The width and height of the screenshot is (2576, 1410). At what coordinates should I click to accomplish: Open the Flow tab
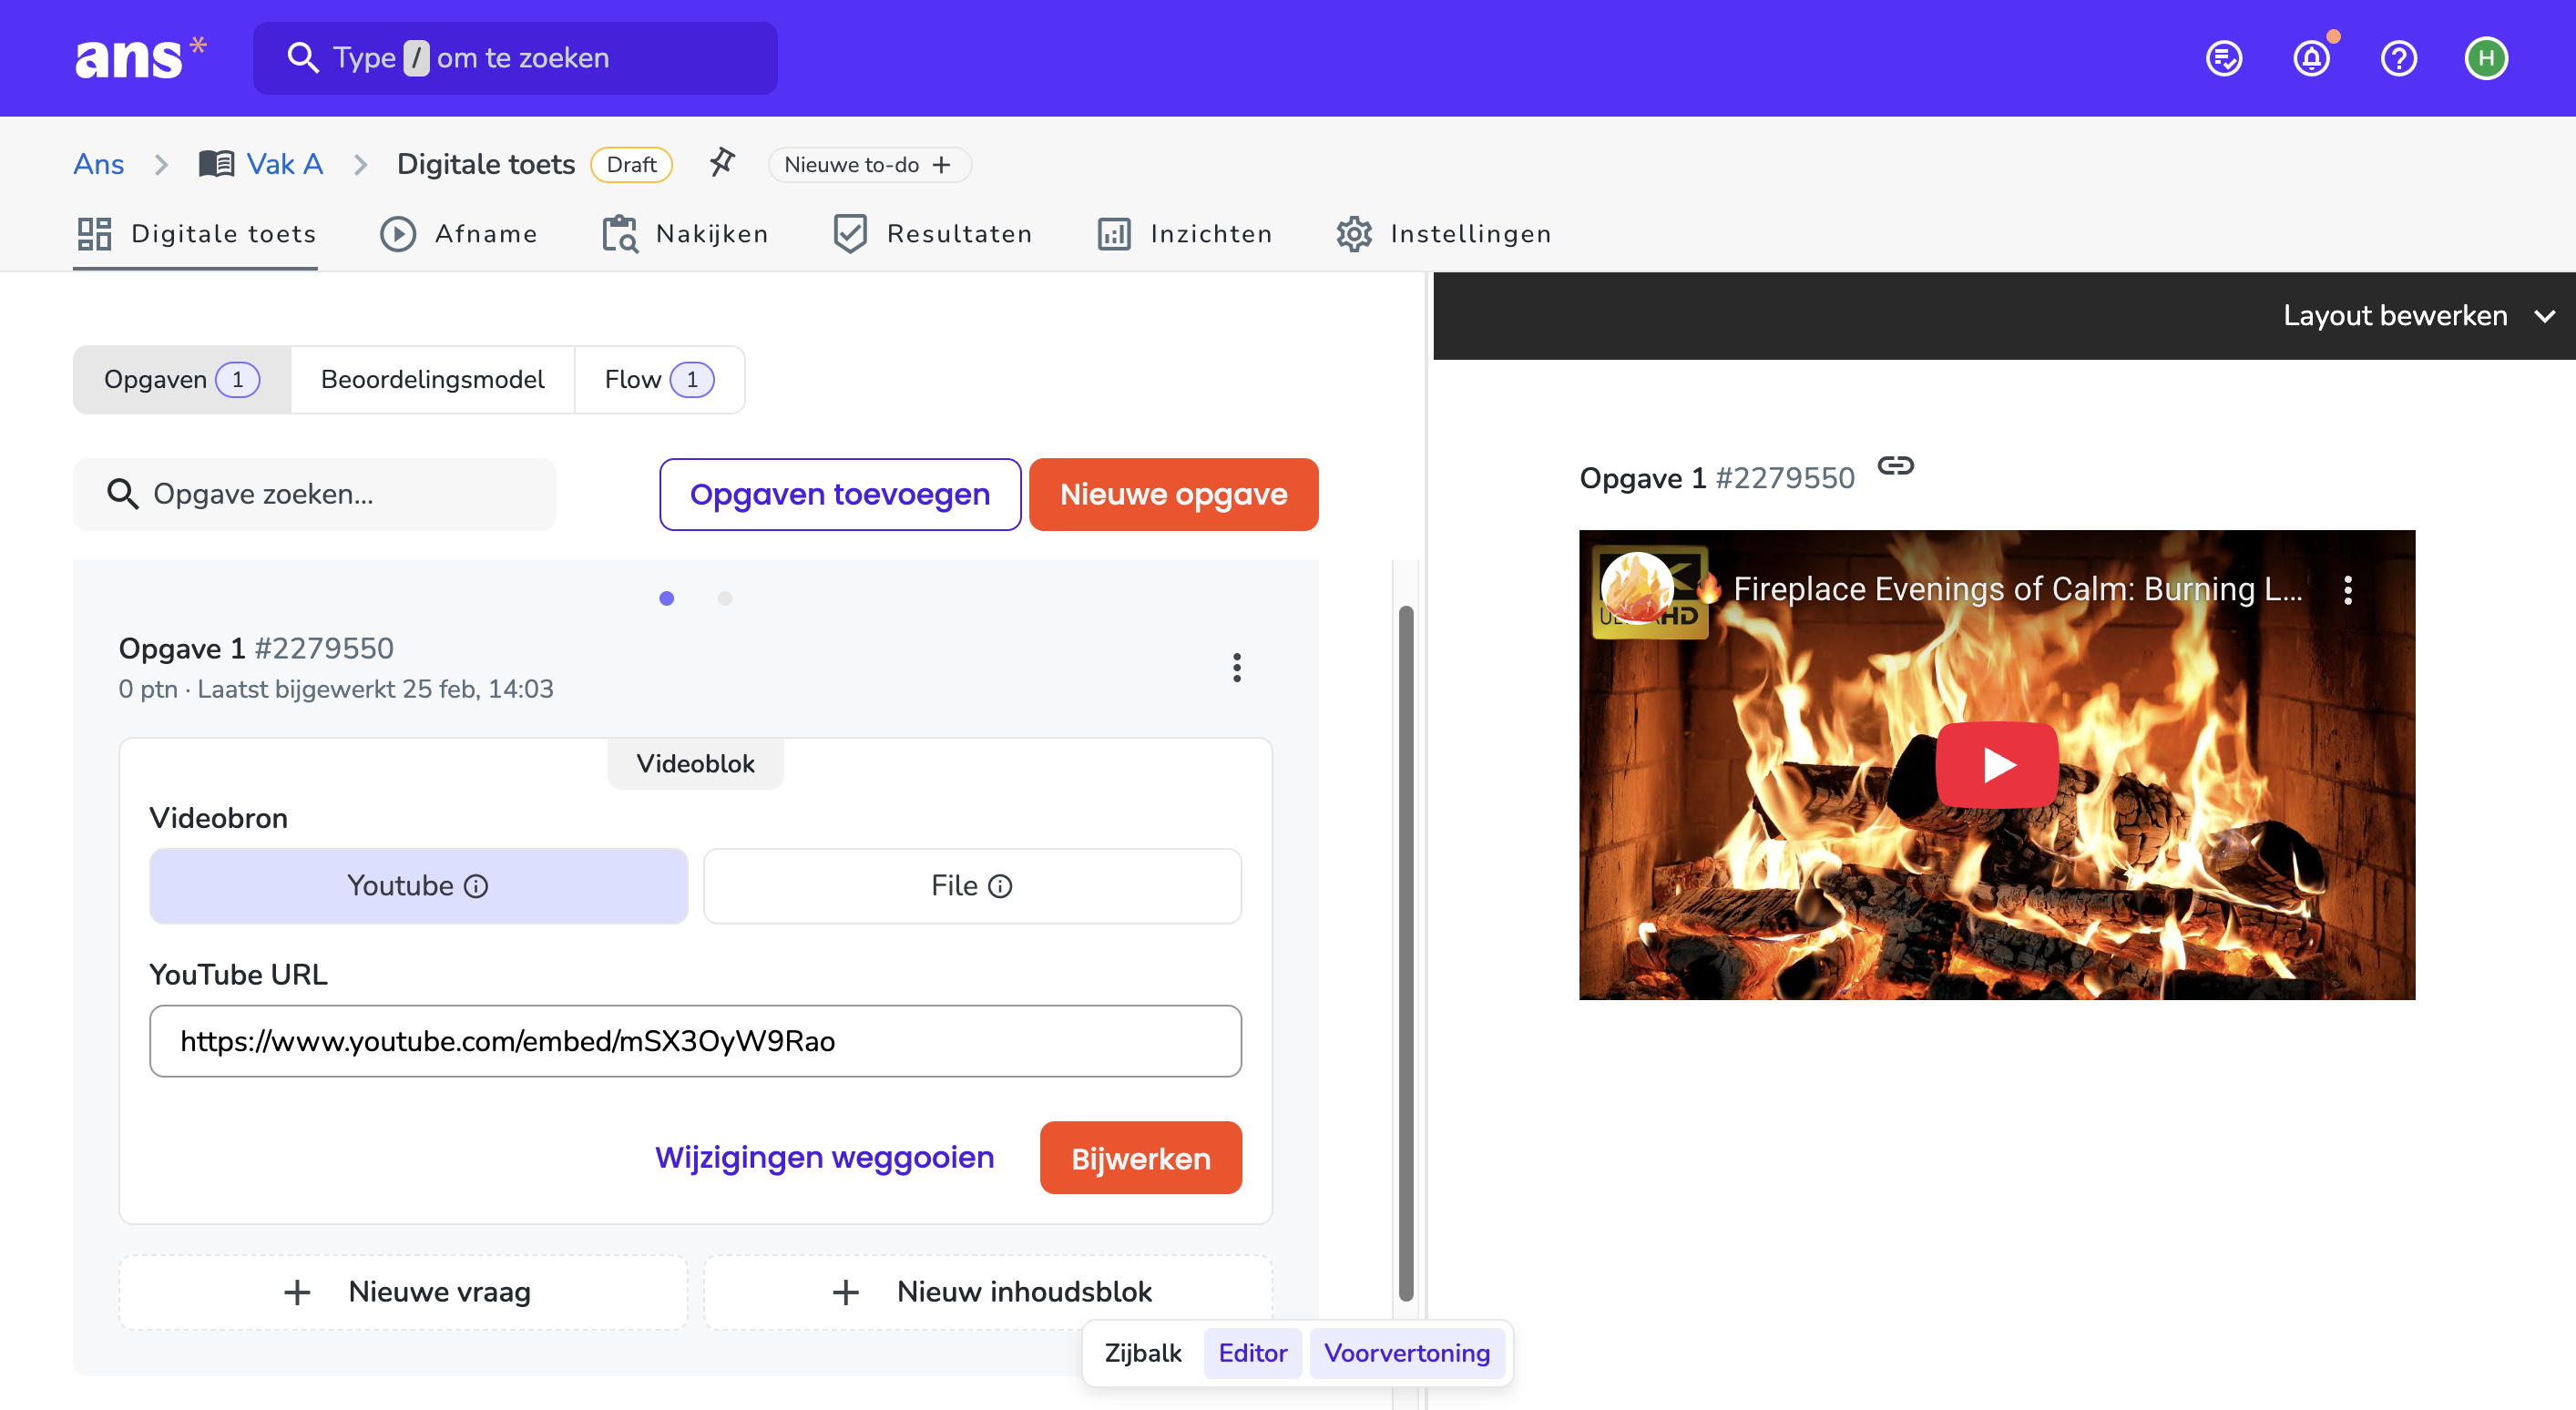659,380
